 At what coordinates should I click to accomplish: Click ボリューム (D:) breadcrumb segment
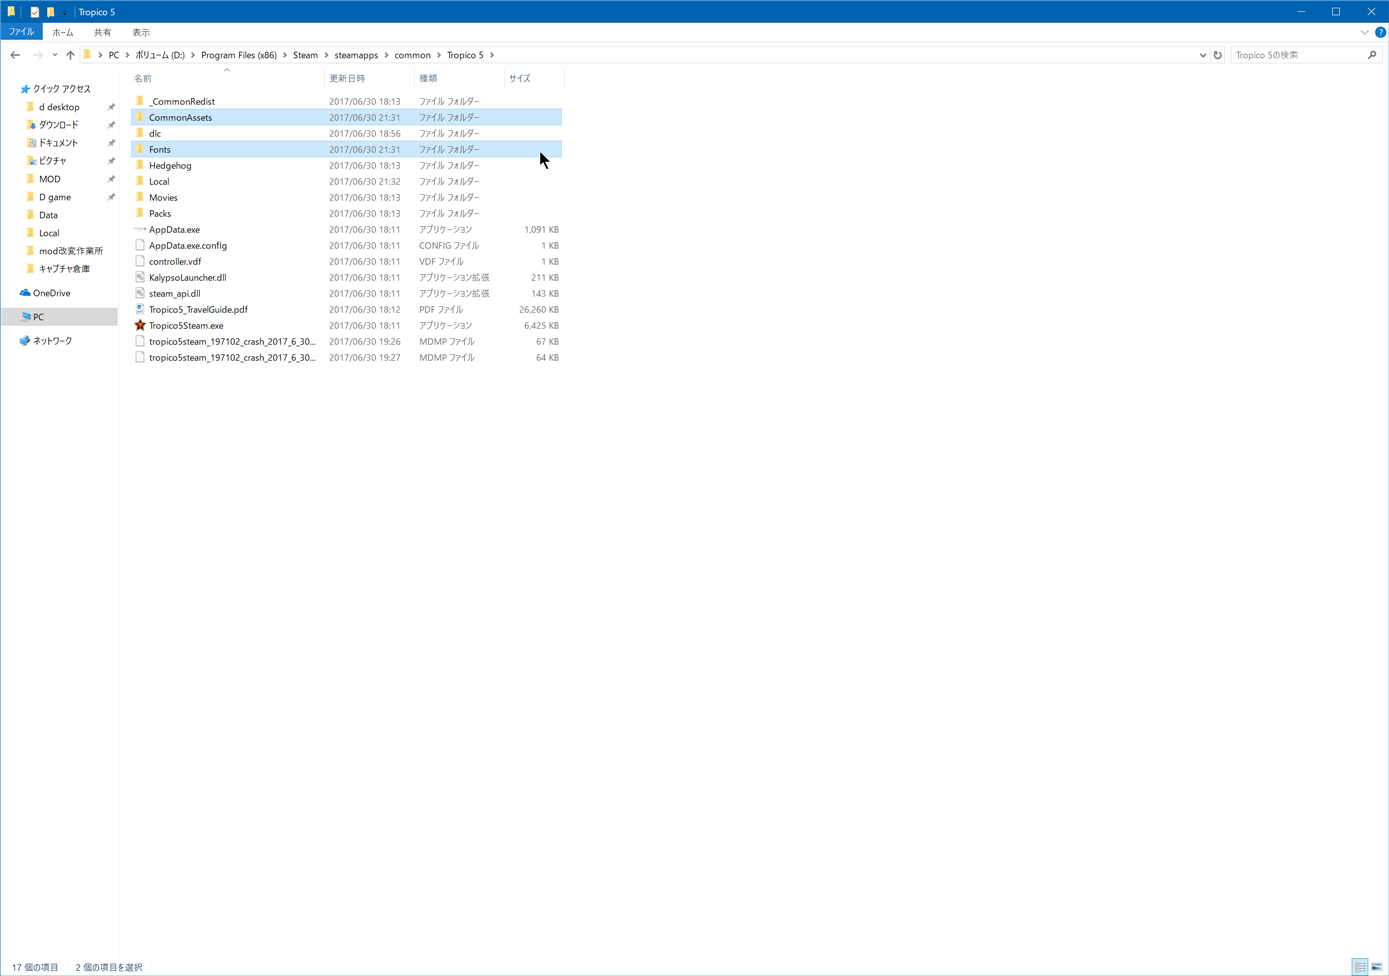pyautogui.click(x=160, y=55)
